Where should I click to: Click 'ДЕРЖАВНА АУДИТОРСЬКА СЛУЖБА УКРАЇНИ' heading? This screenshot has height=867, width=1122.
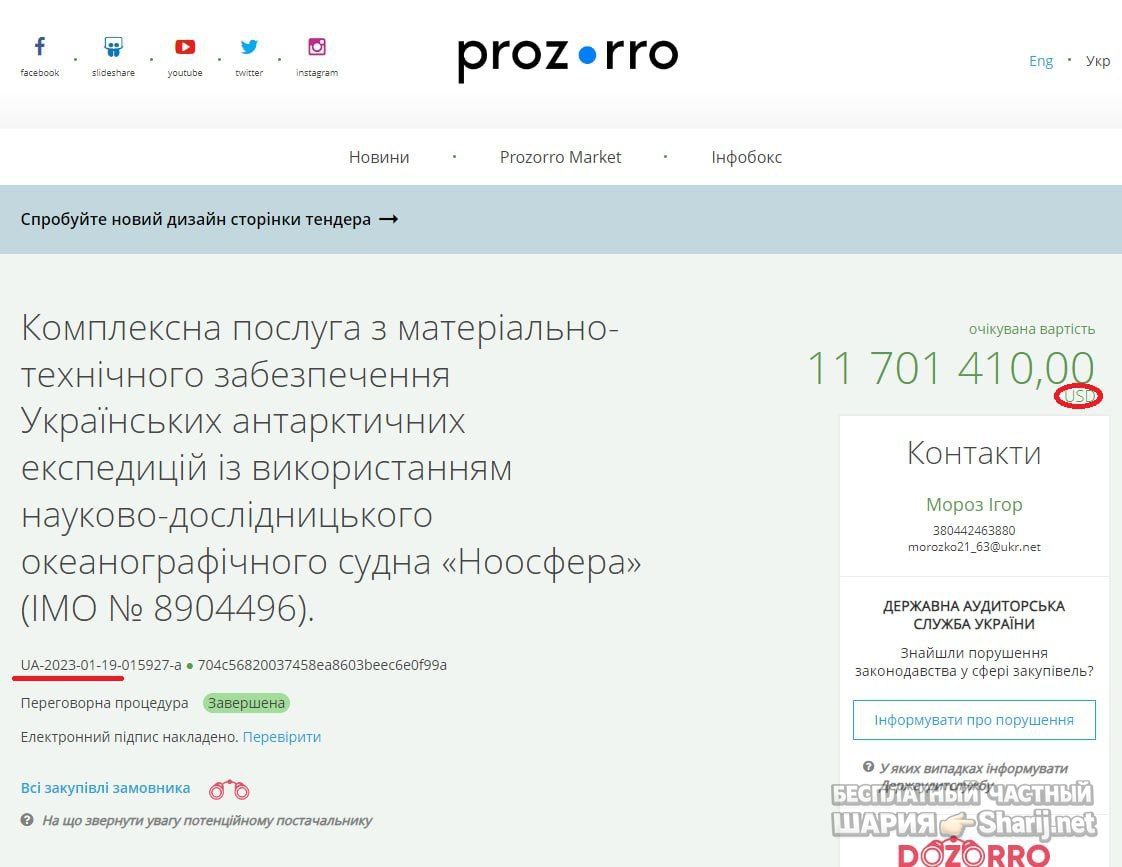point(974,614)
